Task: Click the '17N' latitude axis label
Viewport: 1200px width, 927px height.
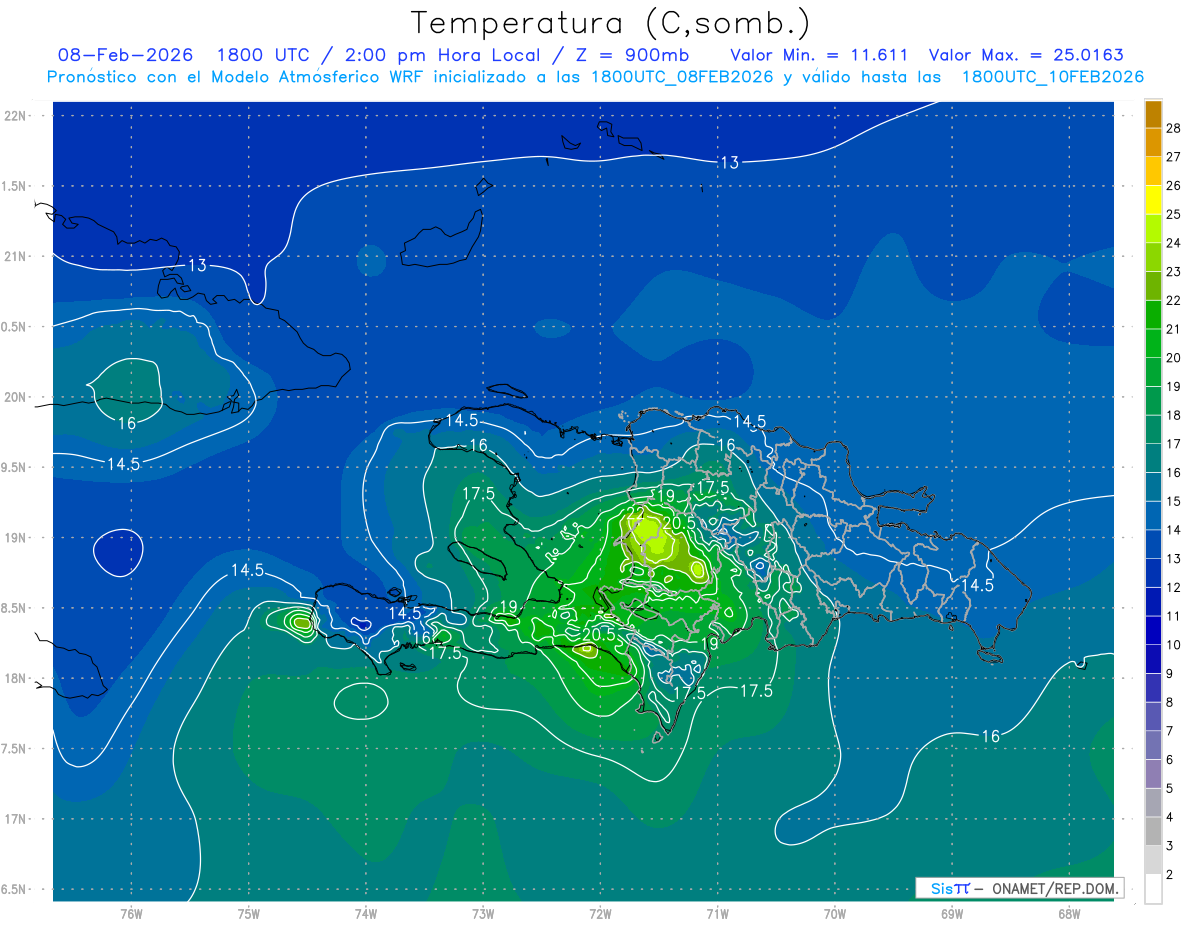Action: [17, 819]
